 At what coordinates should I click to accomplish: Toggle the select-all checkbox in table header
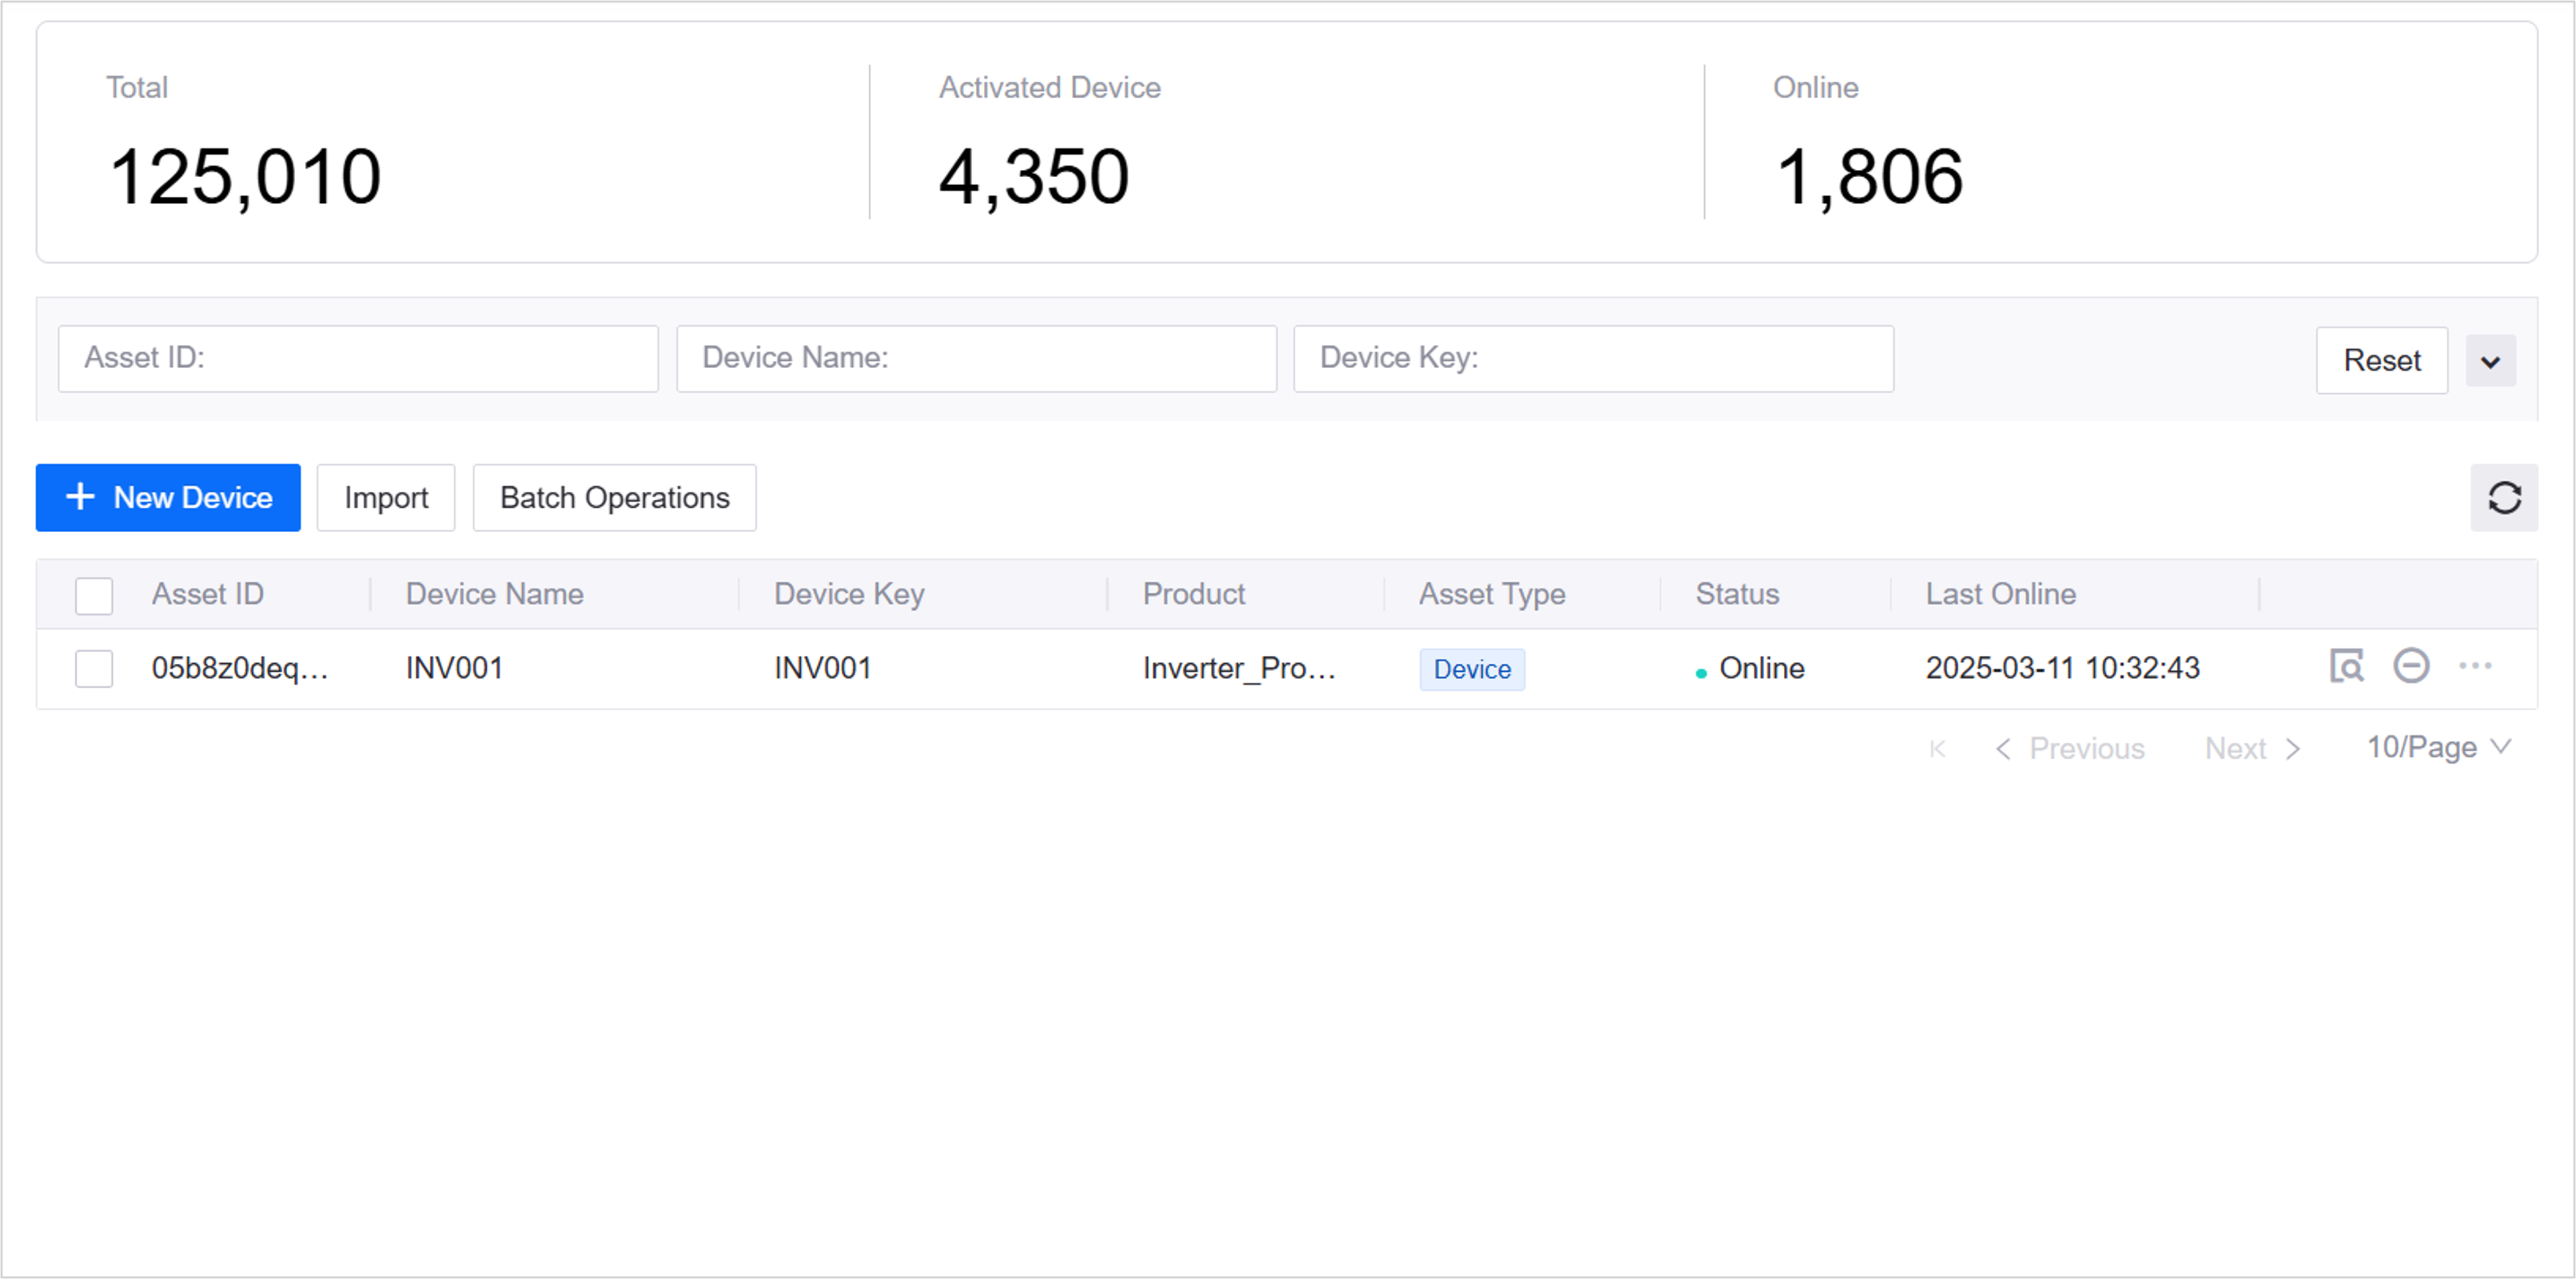click(94, 596)
